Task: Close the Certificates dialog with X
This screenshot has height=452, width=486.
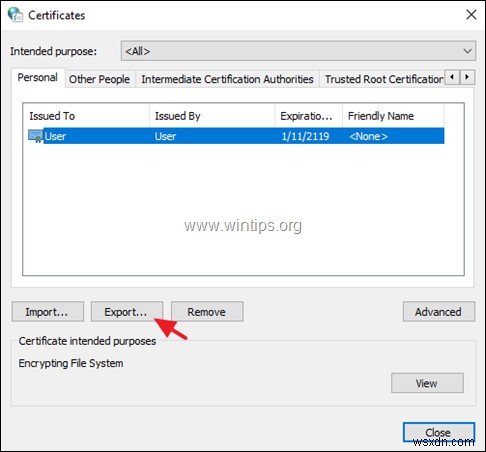Action: pos(471,15)
